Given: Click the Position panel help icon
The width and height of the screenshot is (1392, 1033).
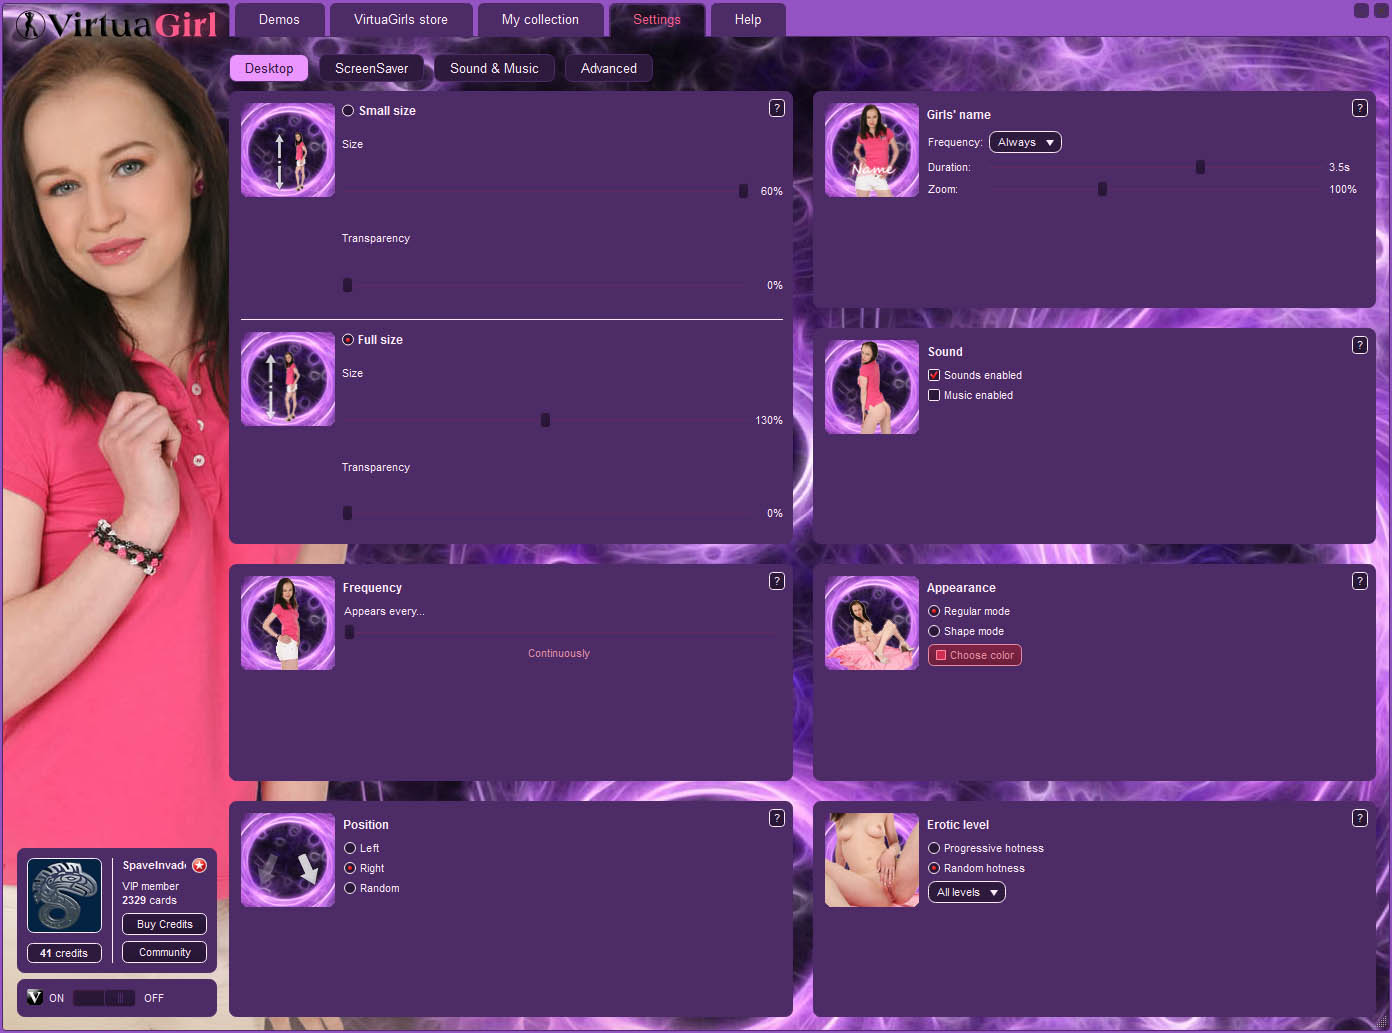Looking at the screenshot, I should coord(776,818).
